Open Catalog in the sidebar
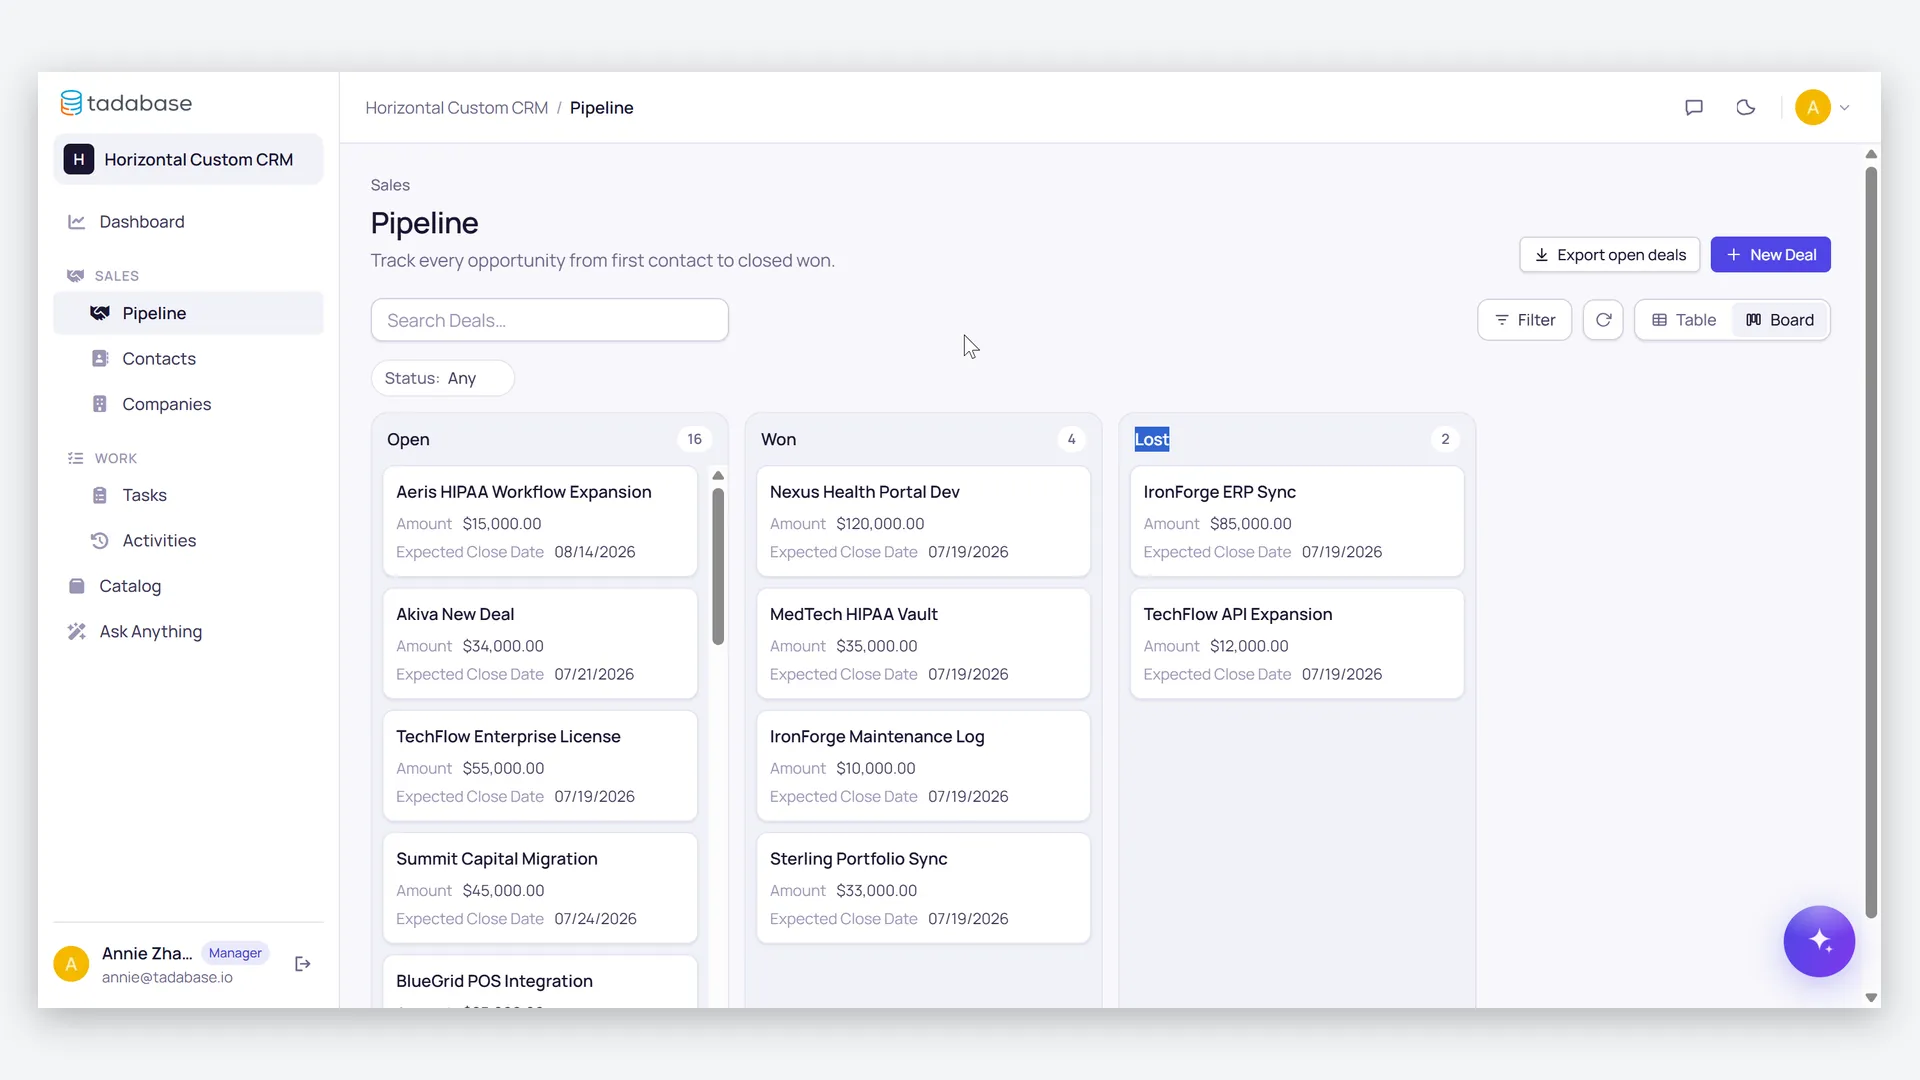Screen dimensions: 1920x1080 pos(188,586)
